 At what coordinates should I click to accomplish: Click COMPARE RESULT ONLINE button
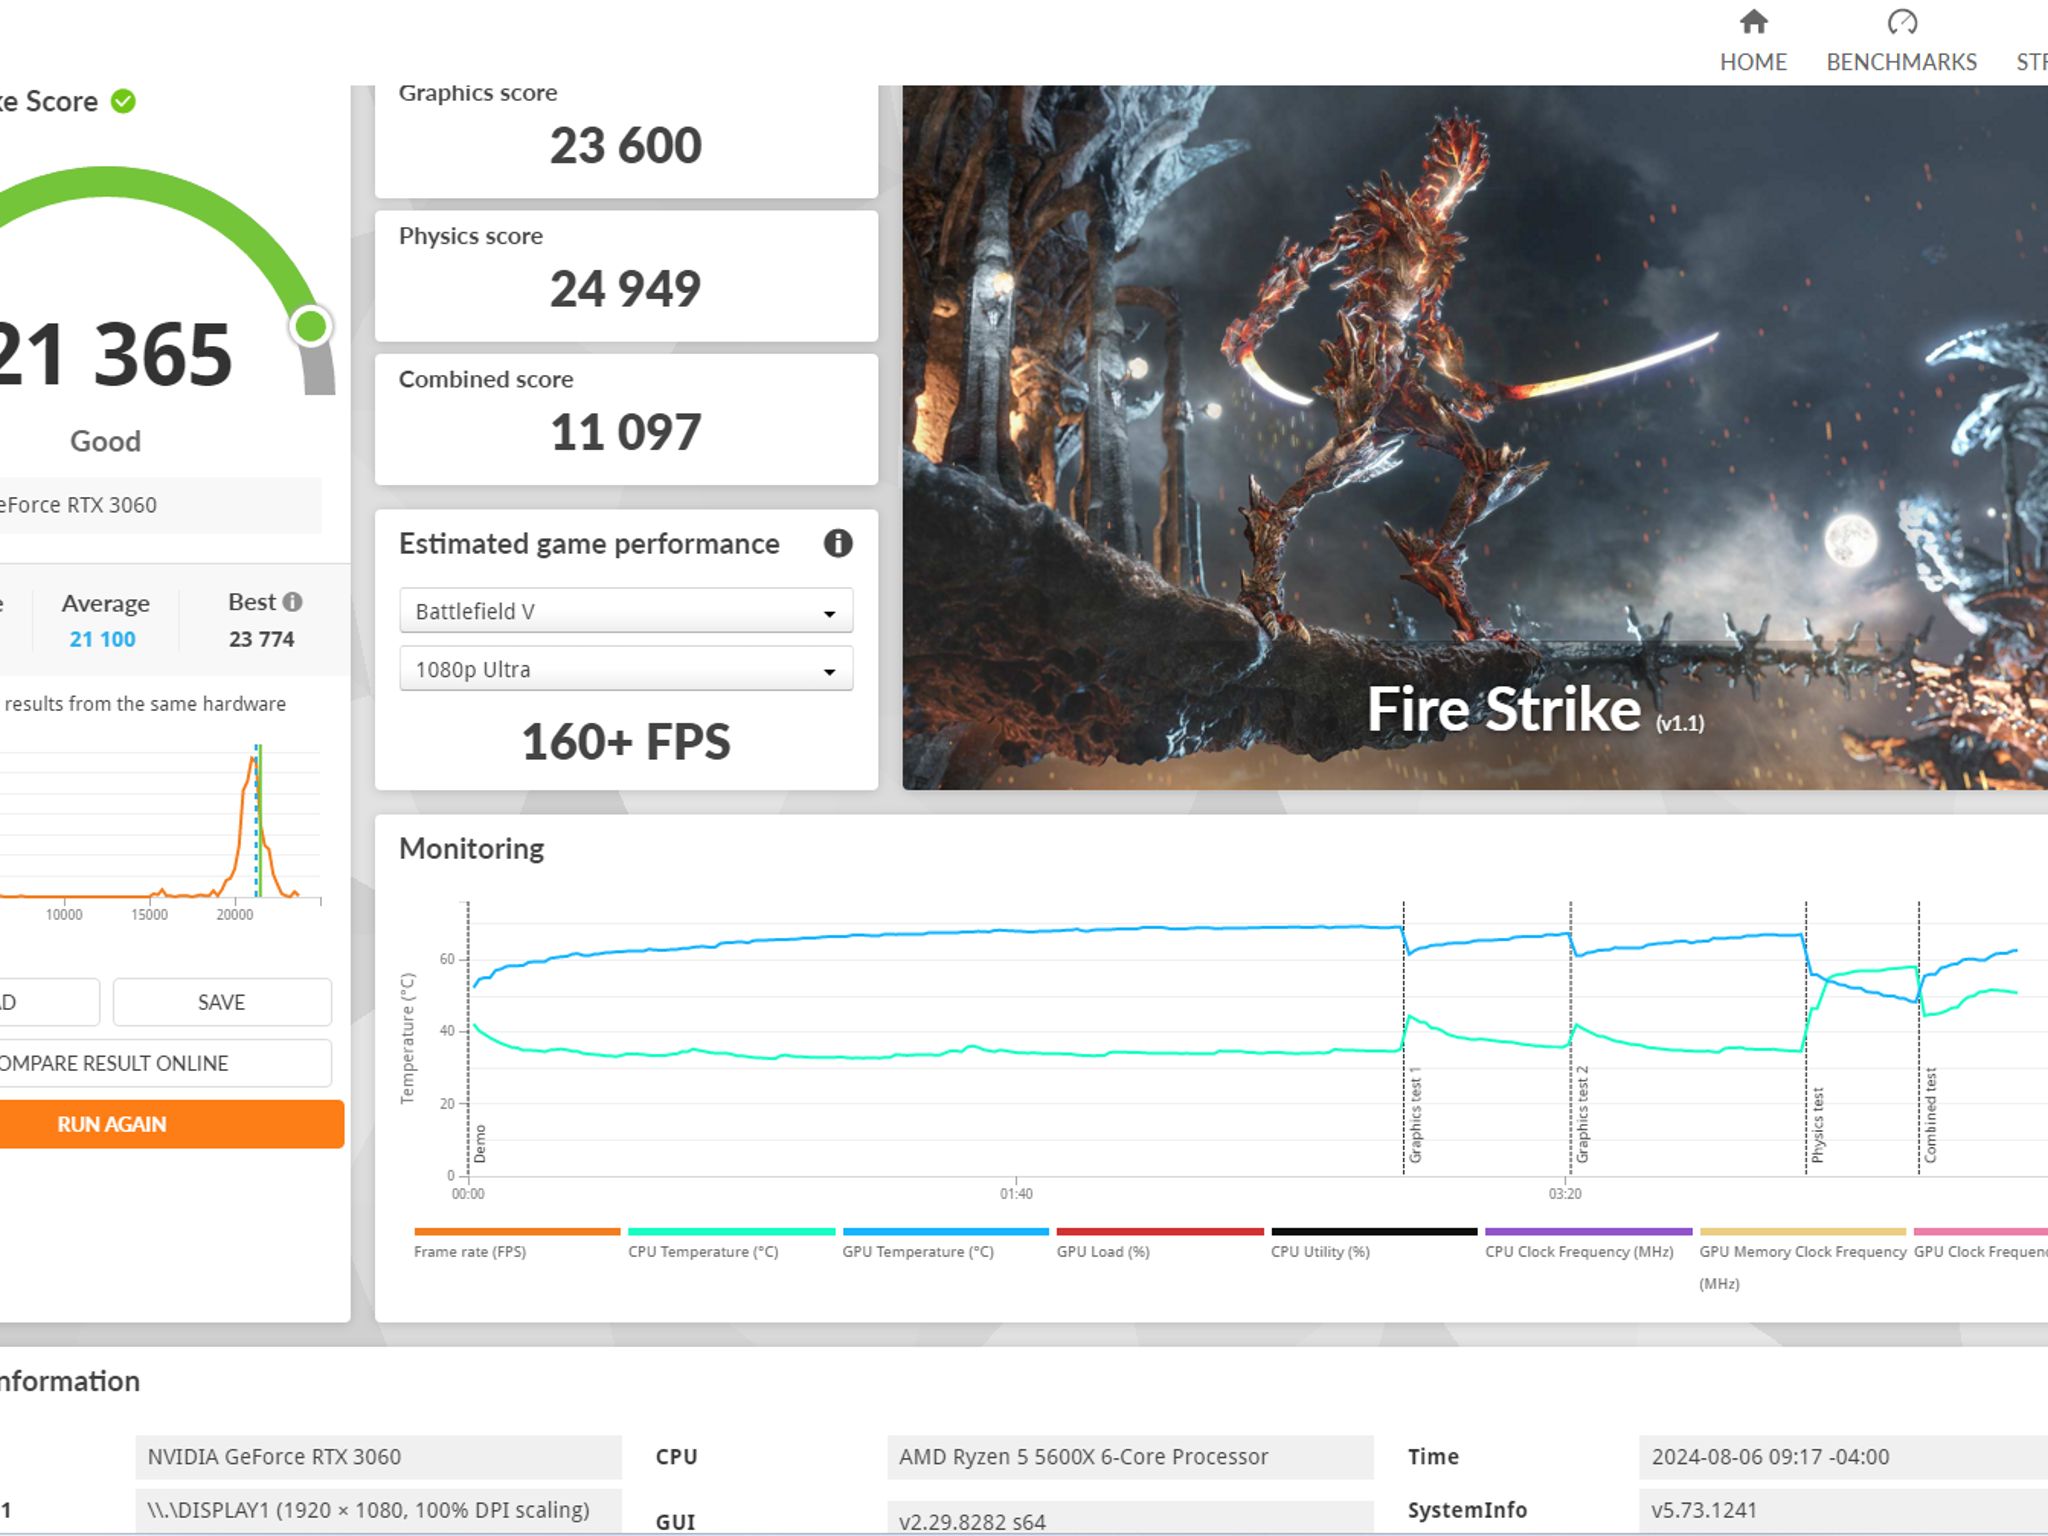pos(166,1063)
